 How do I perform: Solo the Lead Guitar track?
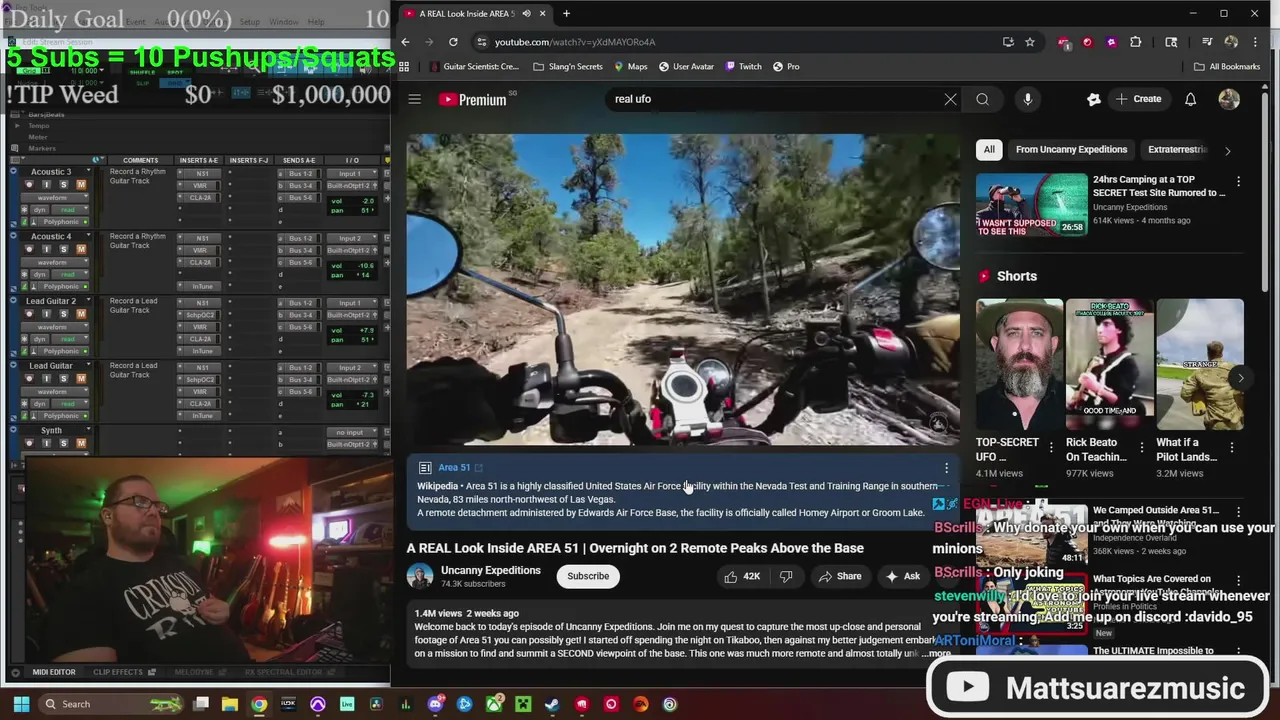click(63, 378)
